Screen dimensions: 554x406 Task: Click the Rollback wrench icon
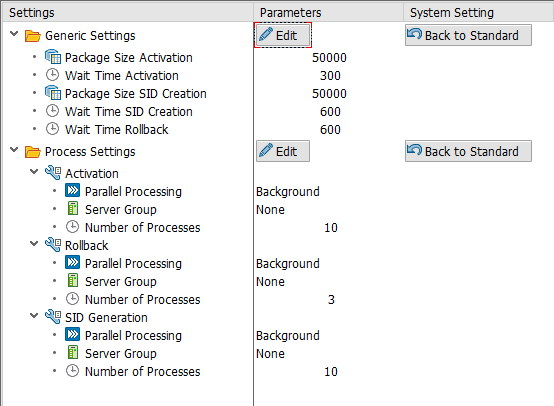(53, 245)
